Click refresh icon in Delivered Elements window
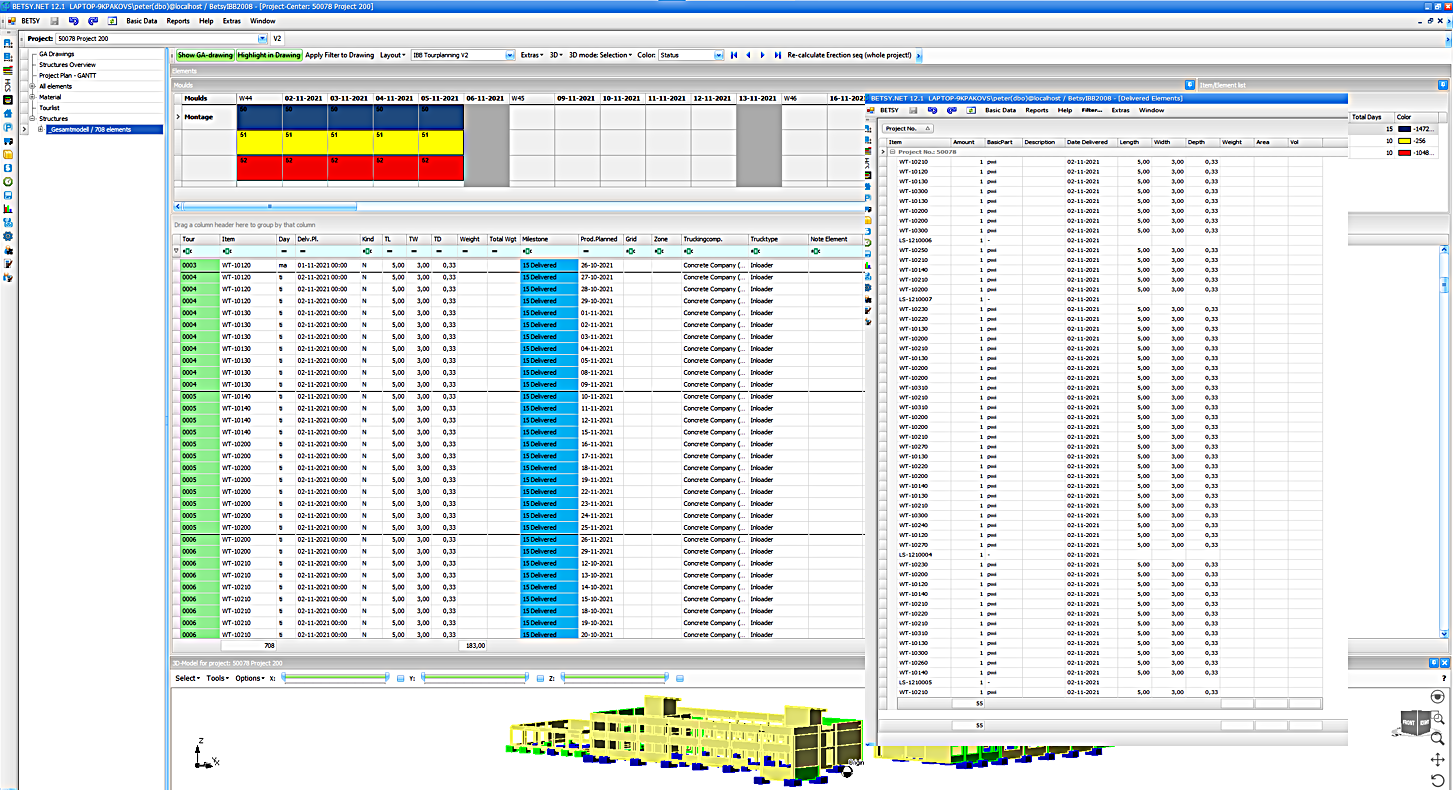Image resolution: width=1453 pixels, height=790 pixels. [969, 110]
